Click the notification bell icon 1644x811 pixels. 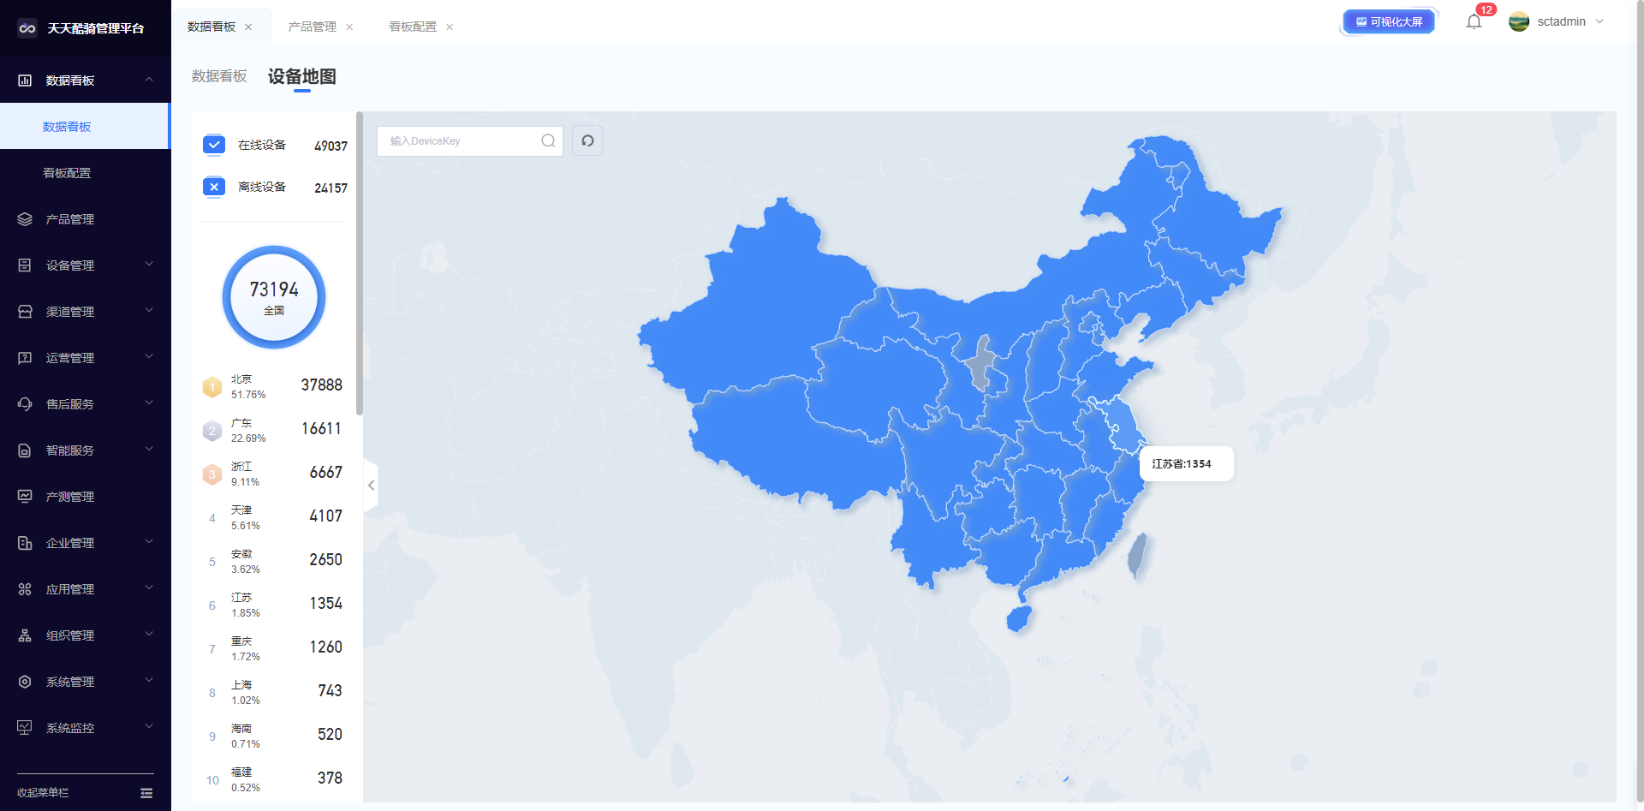[1473, 22]
